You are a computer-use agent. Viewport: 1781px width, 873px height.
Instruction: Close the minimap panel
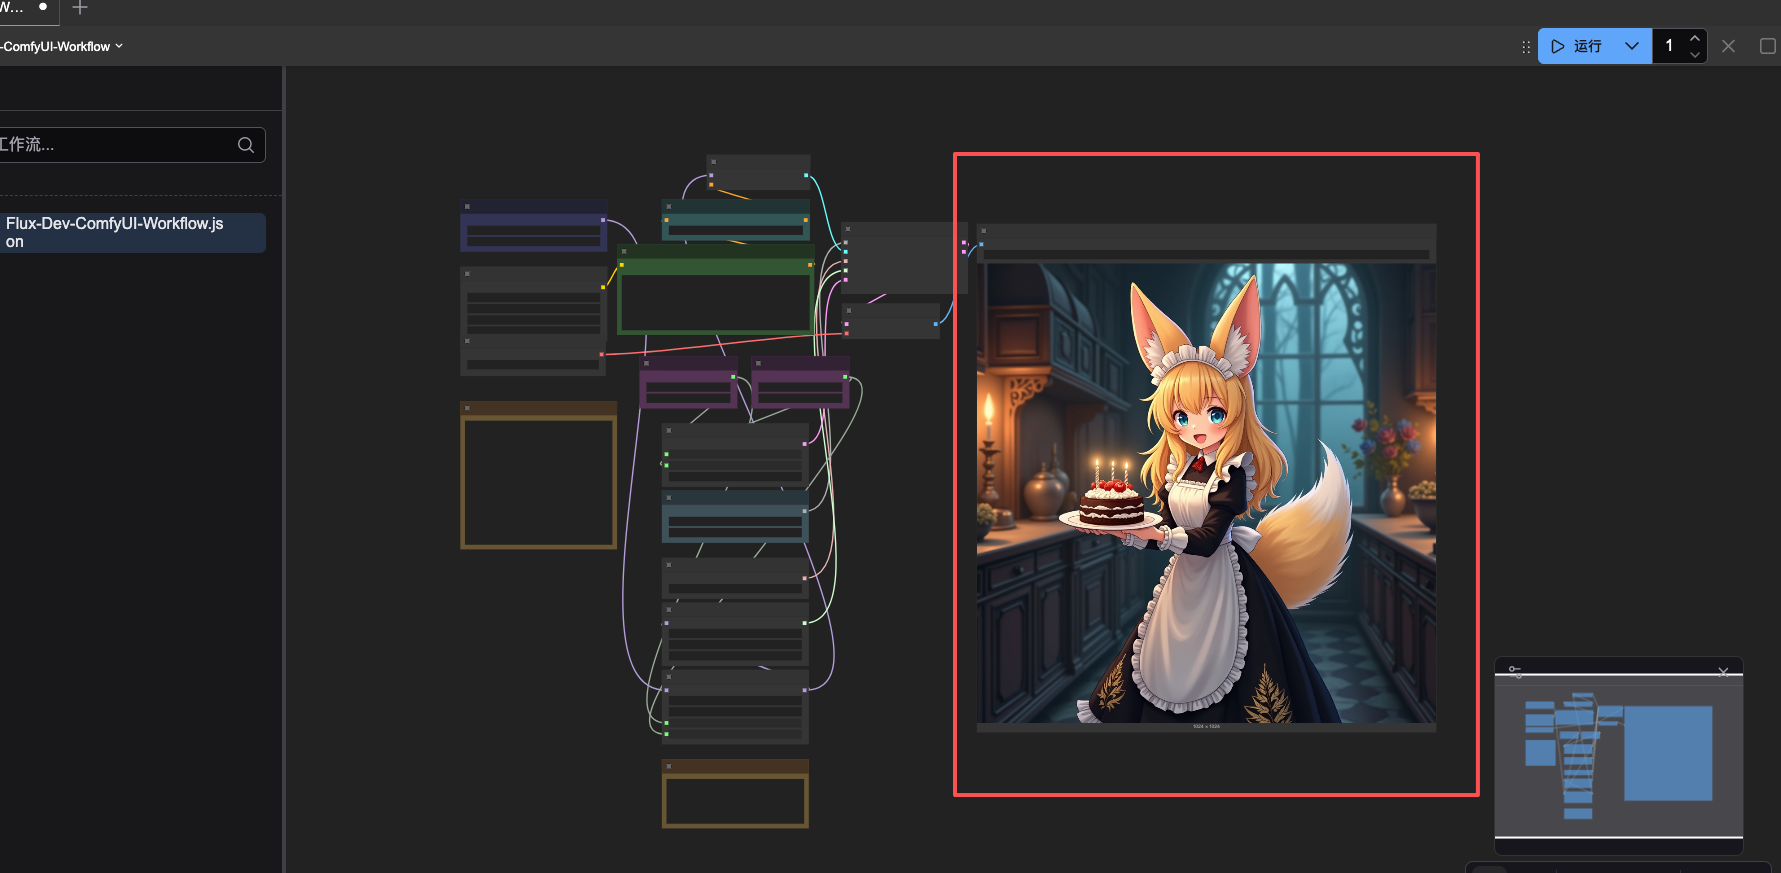[x=1723, y=671]
